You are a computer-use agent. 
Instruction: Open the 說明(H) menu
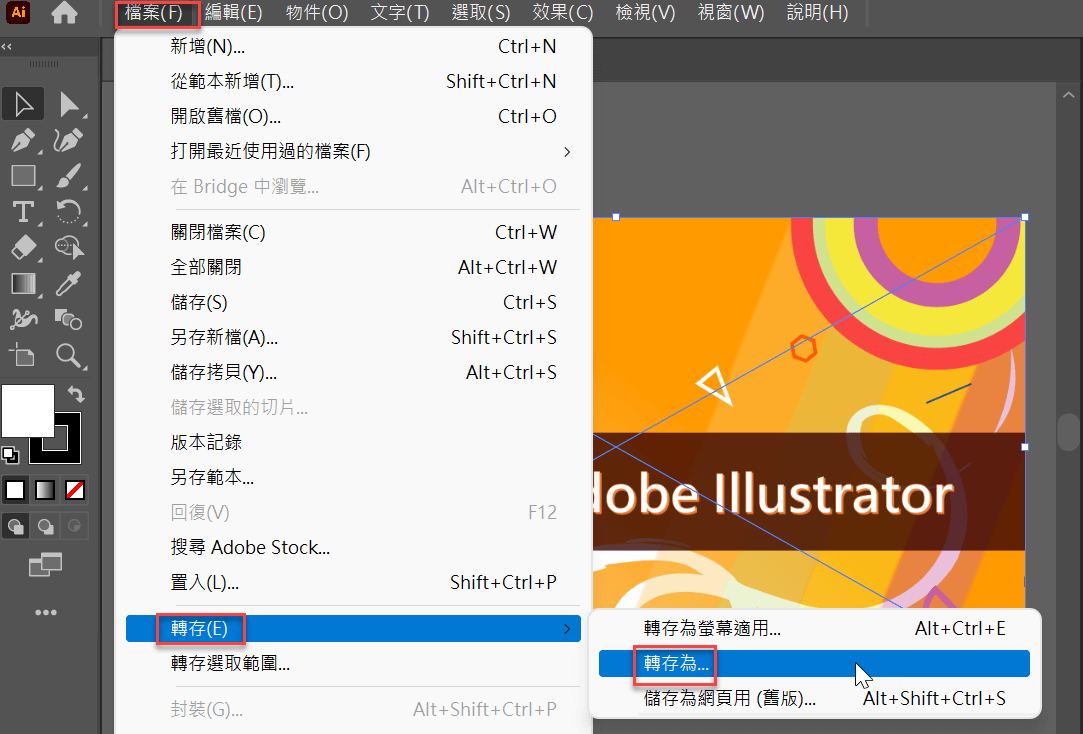pos(817,12)
